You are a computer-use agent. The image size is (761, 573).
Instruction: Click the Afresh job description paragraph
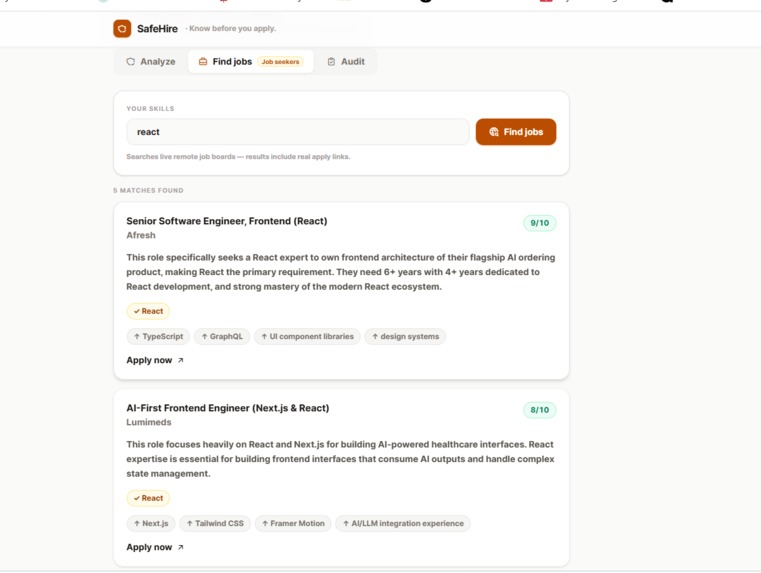tap(341, 272)
